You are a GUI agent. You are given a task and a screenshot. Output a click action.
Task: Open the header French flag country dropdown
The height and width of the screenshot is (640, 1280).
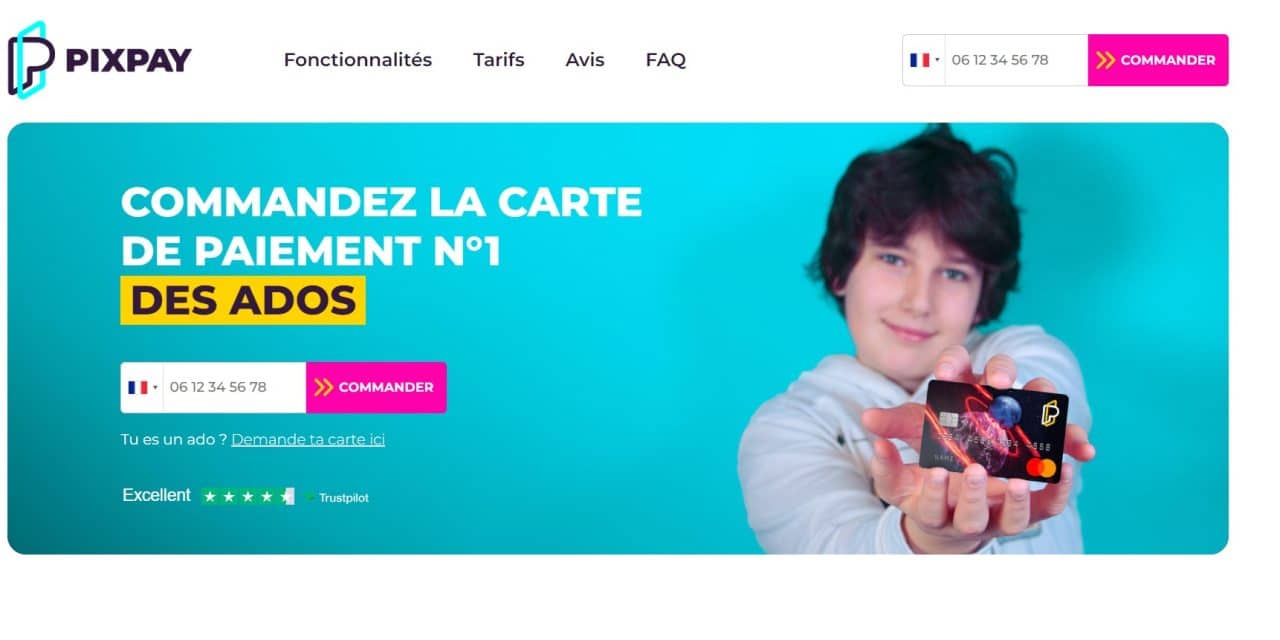click(x=924, y=60)
